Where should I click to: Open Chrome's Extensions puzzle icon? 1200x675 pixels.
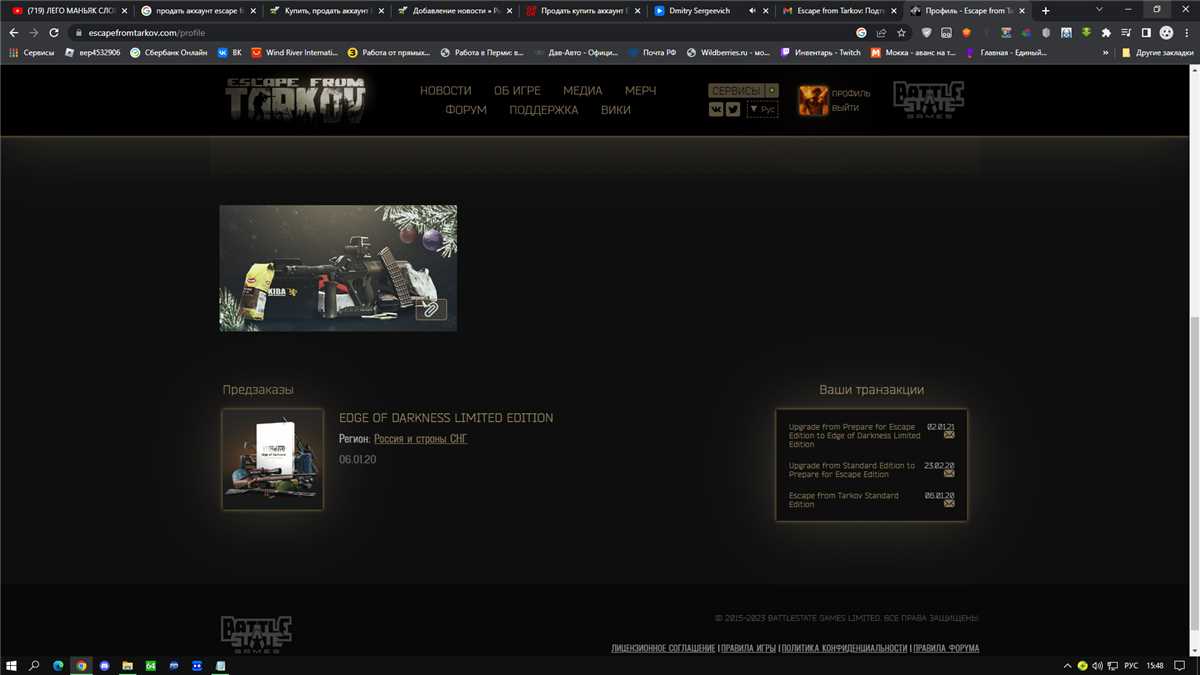click(x=1106, y=32)
